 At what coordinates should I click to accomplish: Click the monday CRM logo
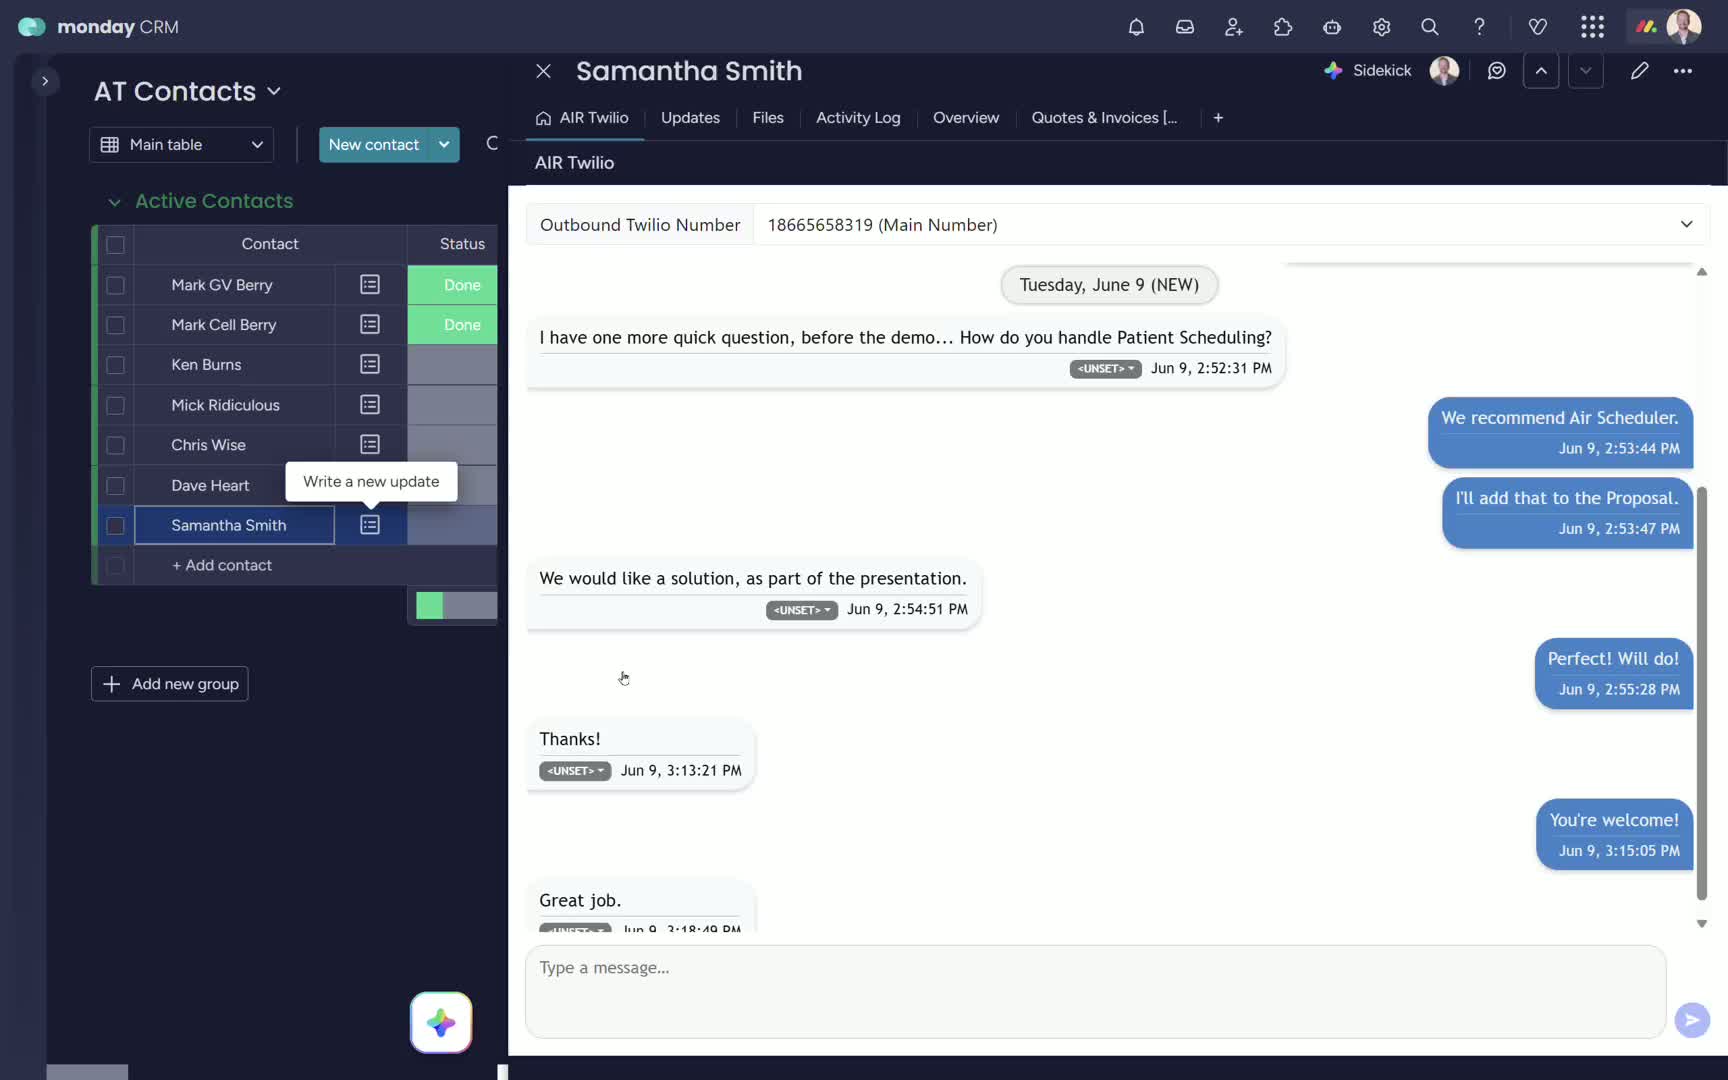coord(98,27)
